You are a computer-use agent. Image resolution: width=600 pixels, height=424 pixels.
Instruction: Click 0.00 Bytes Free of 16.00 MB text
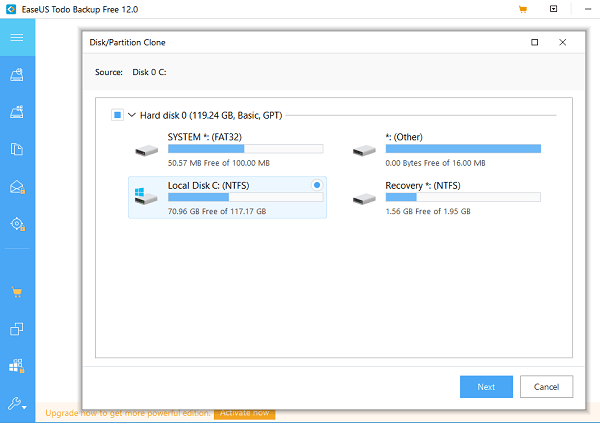pyautogui.click(x=435, y=163)
